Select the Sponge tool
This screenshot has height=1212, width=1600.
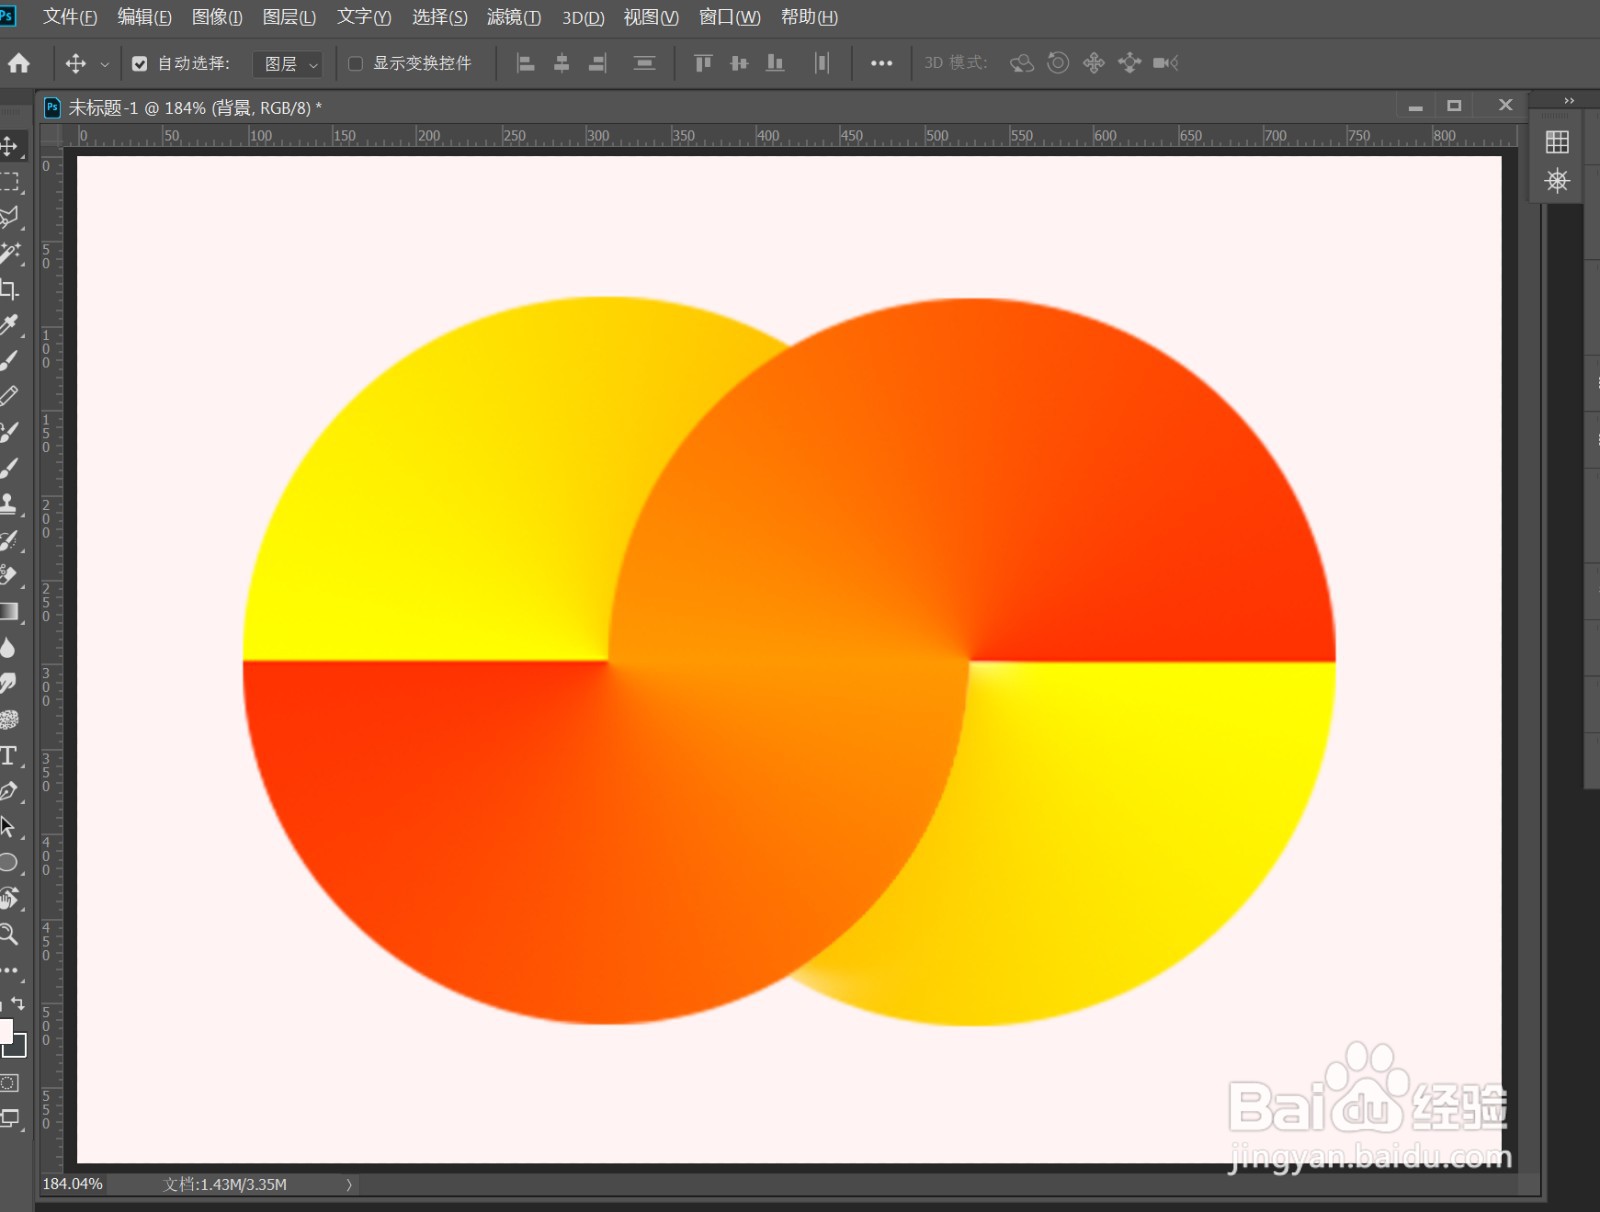pos(9,719)
